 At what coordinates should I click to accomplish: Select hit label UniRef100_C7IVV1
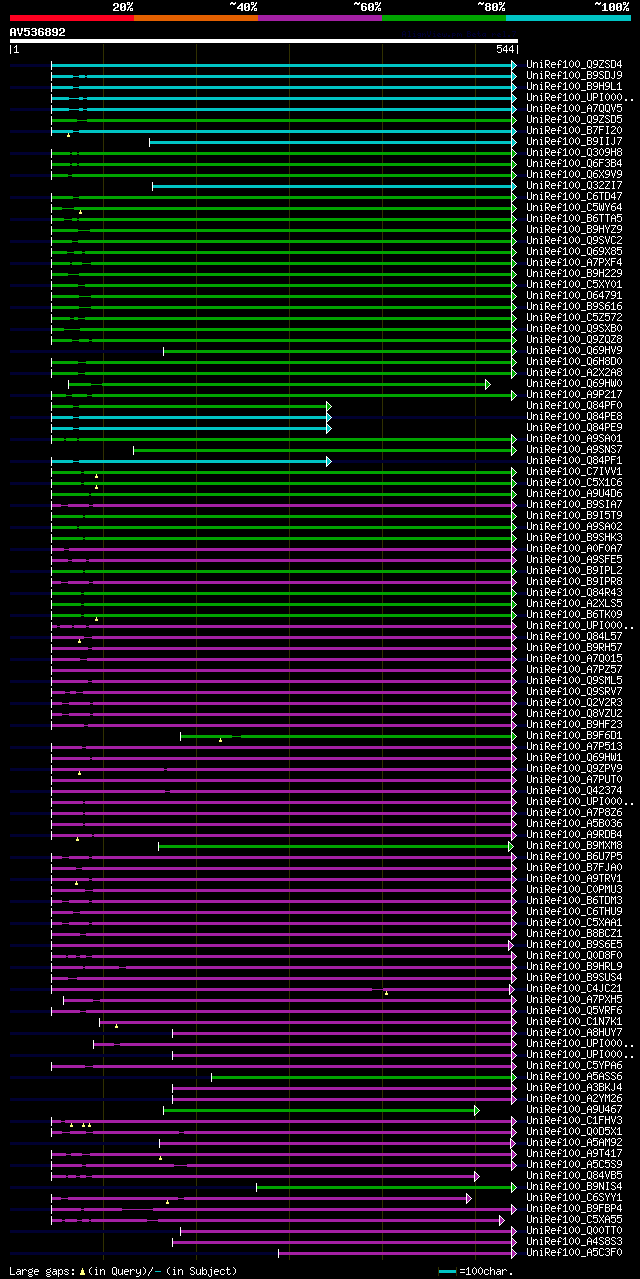click(574, 472)
